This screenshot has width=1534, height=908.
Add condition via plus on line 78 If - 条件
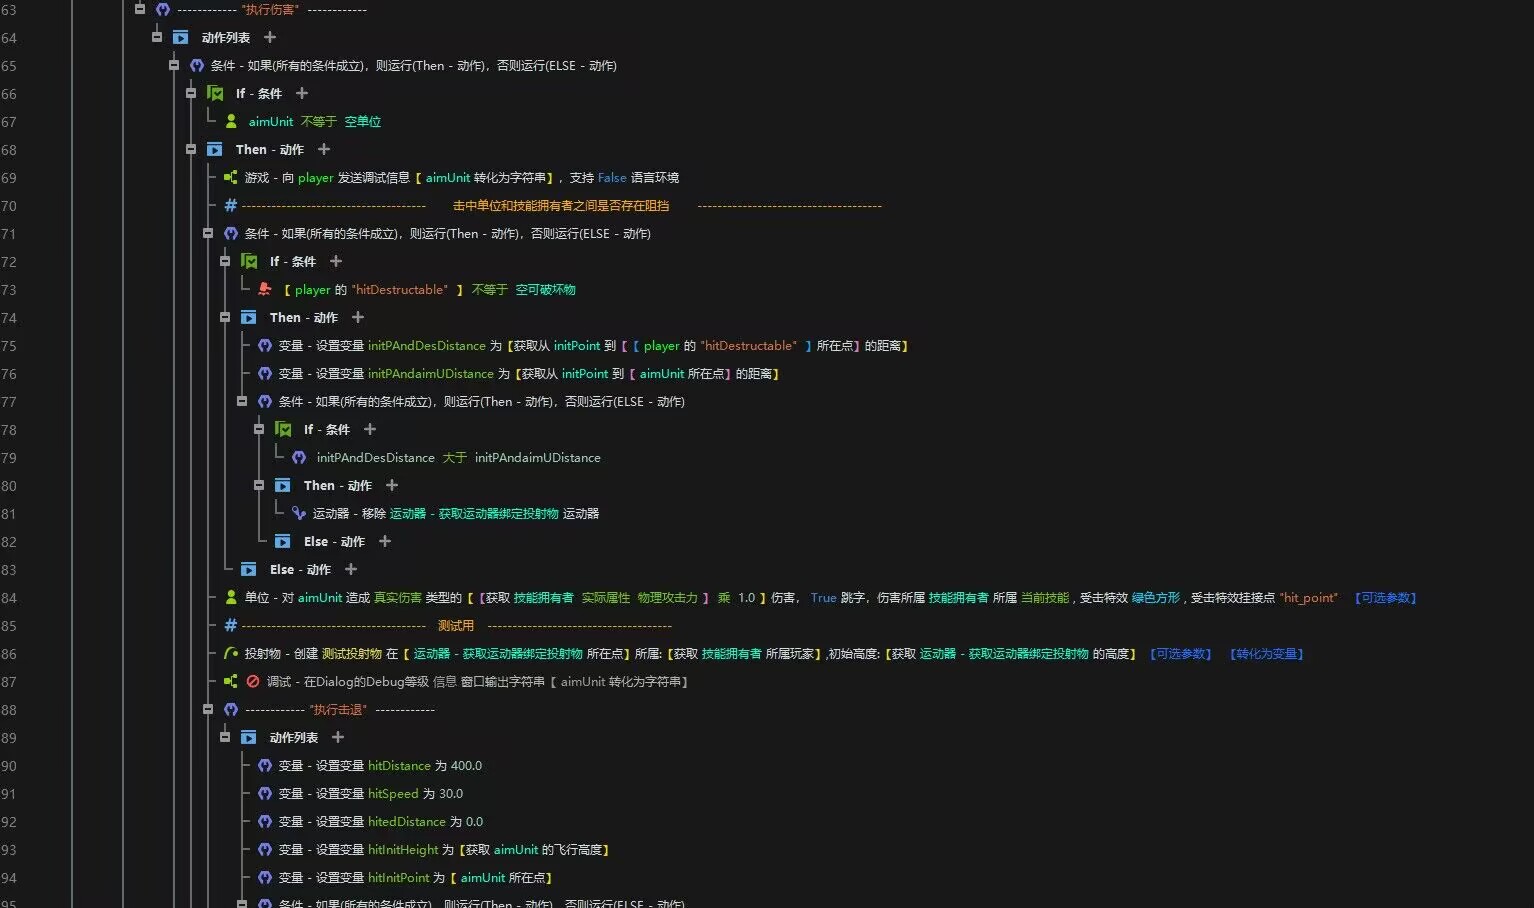pyautogui.click(x=370, y=429)
